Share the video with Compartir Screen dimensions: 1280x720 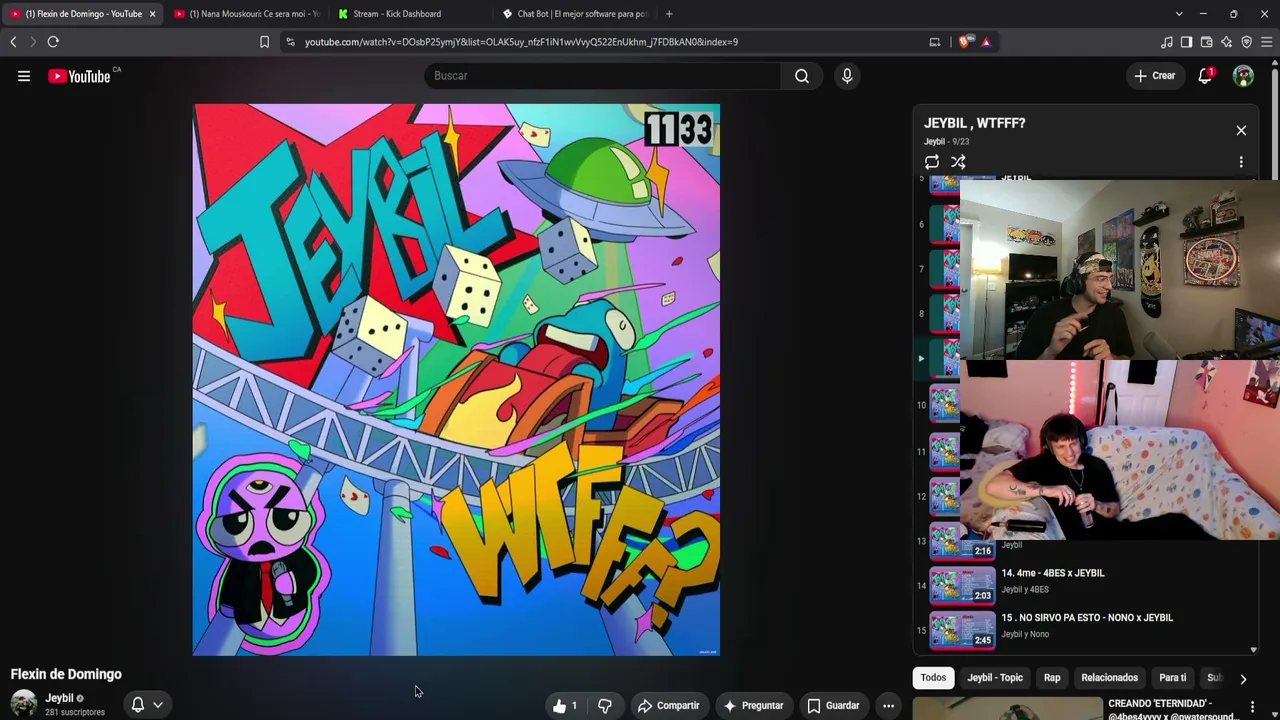point(668,706)
